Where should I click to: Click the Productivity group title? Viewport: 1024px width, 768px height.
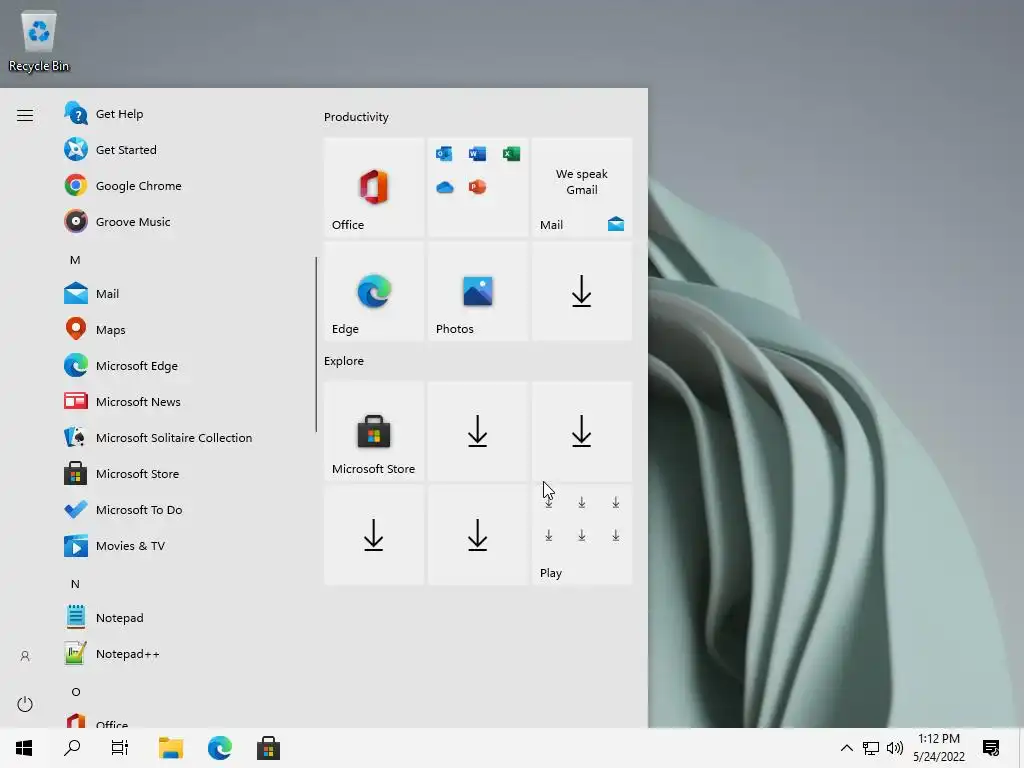click(356, 117)
